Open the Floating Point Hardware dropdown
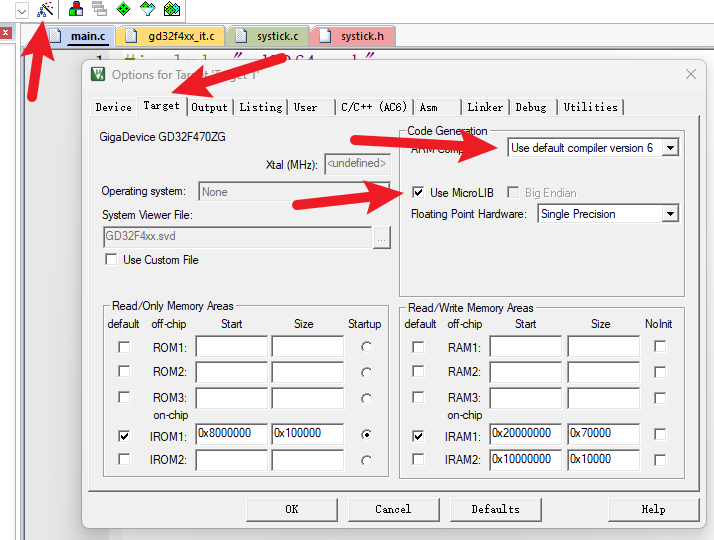This screenshot has height=540, width=714. click(670, 214)
